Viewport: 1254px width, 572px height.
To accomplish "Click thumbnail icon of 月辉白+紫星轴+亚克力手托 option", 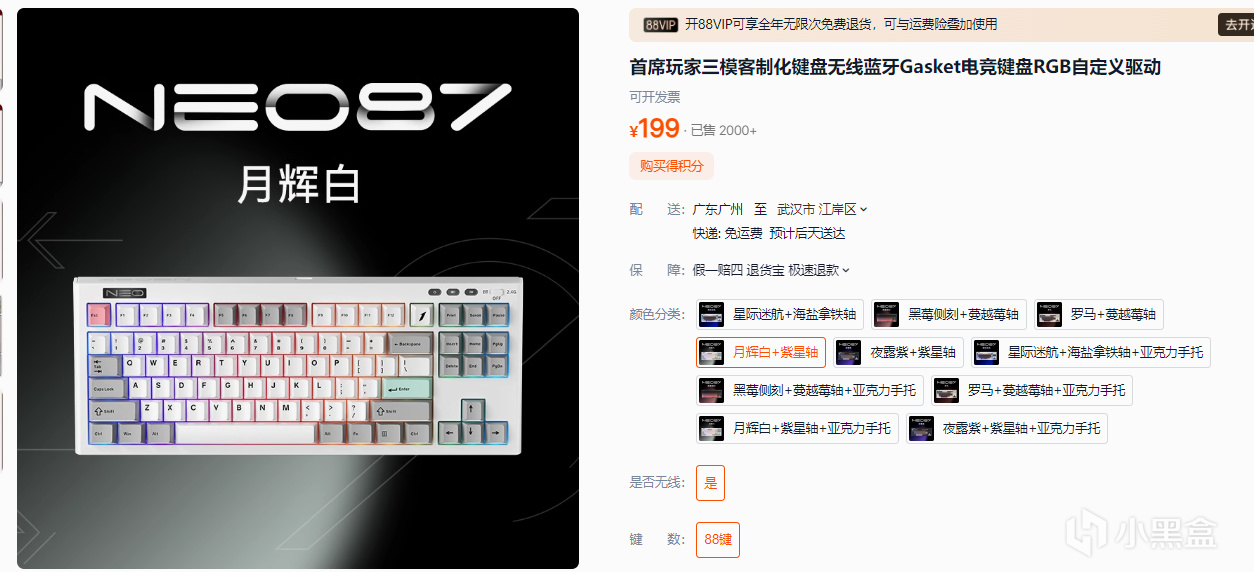I will coord(711,428).
